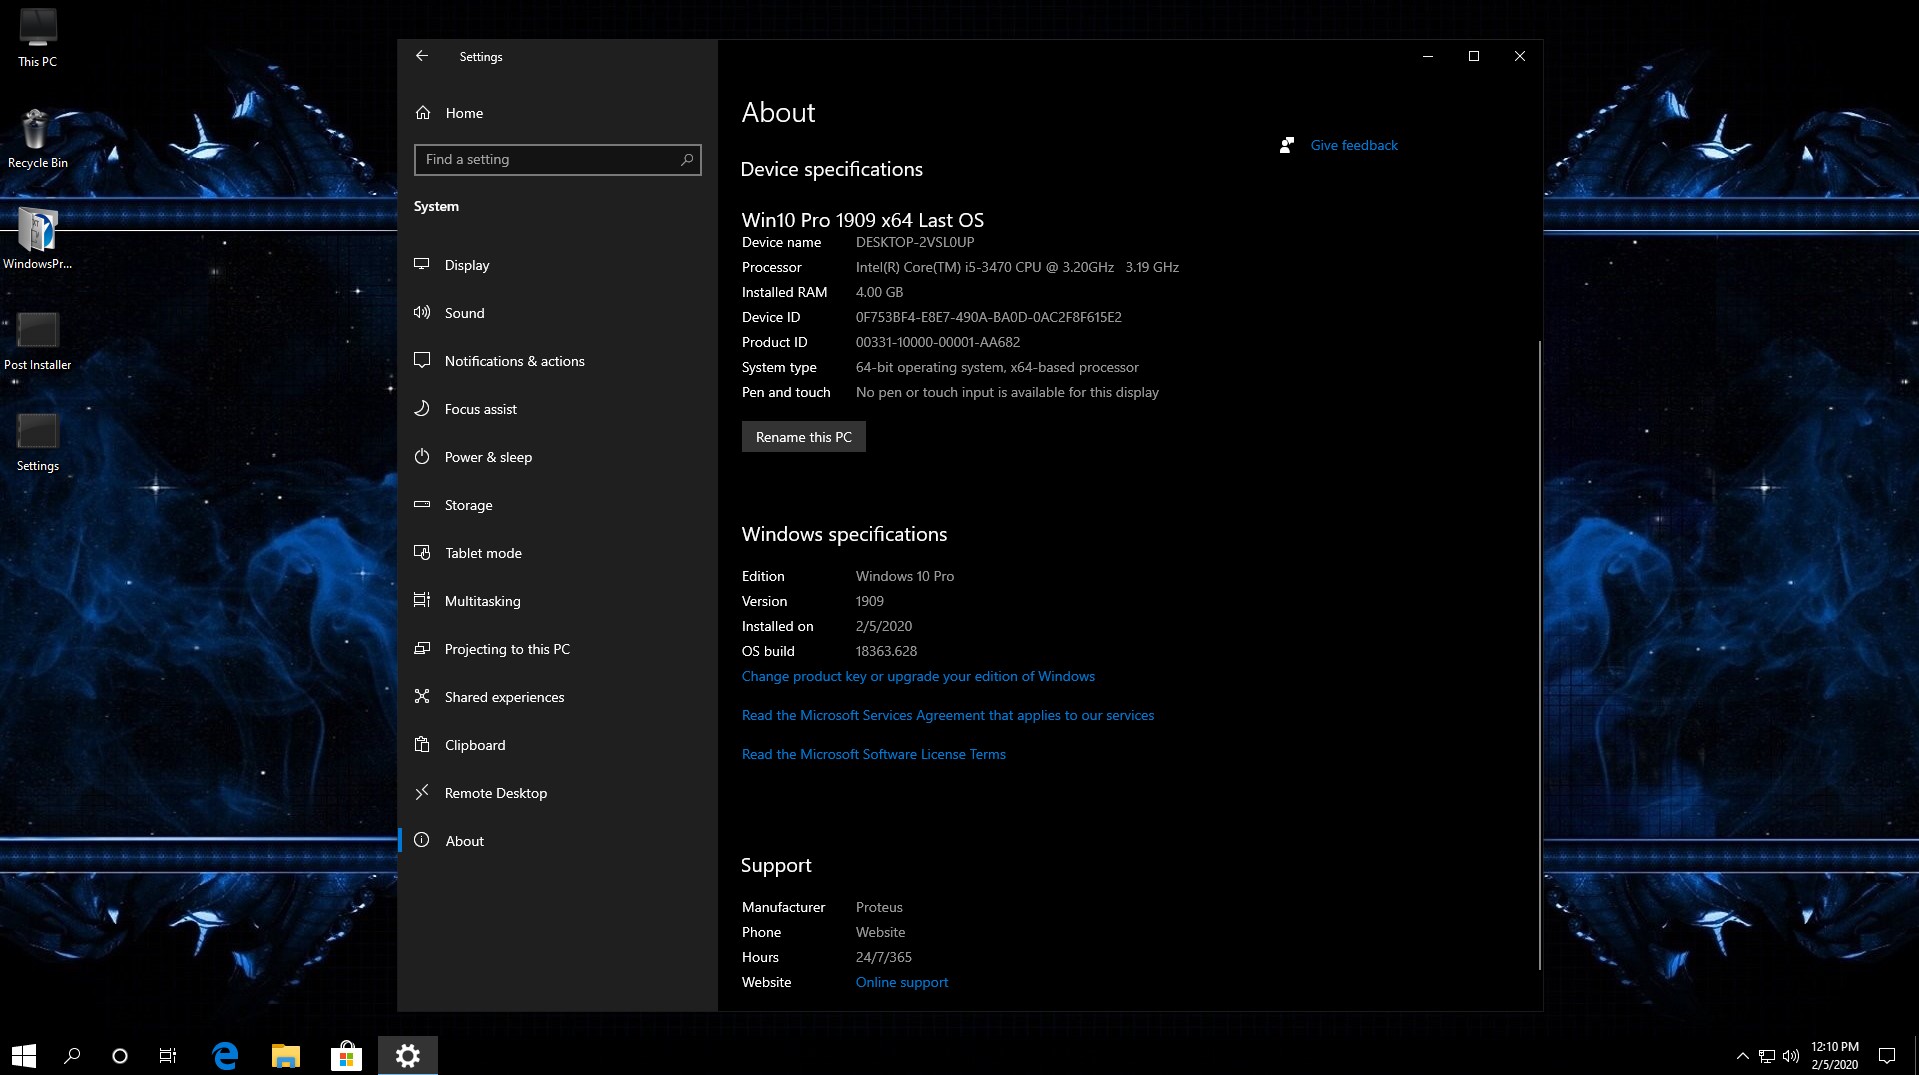Show hidden tray icons chevron
Screen dimensions: 1919x1075
click(x=1742, y=1055)
